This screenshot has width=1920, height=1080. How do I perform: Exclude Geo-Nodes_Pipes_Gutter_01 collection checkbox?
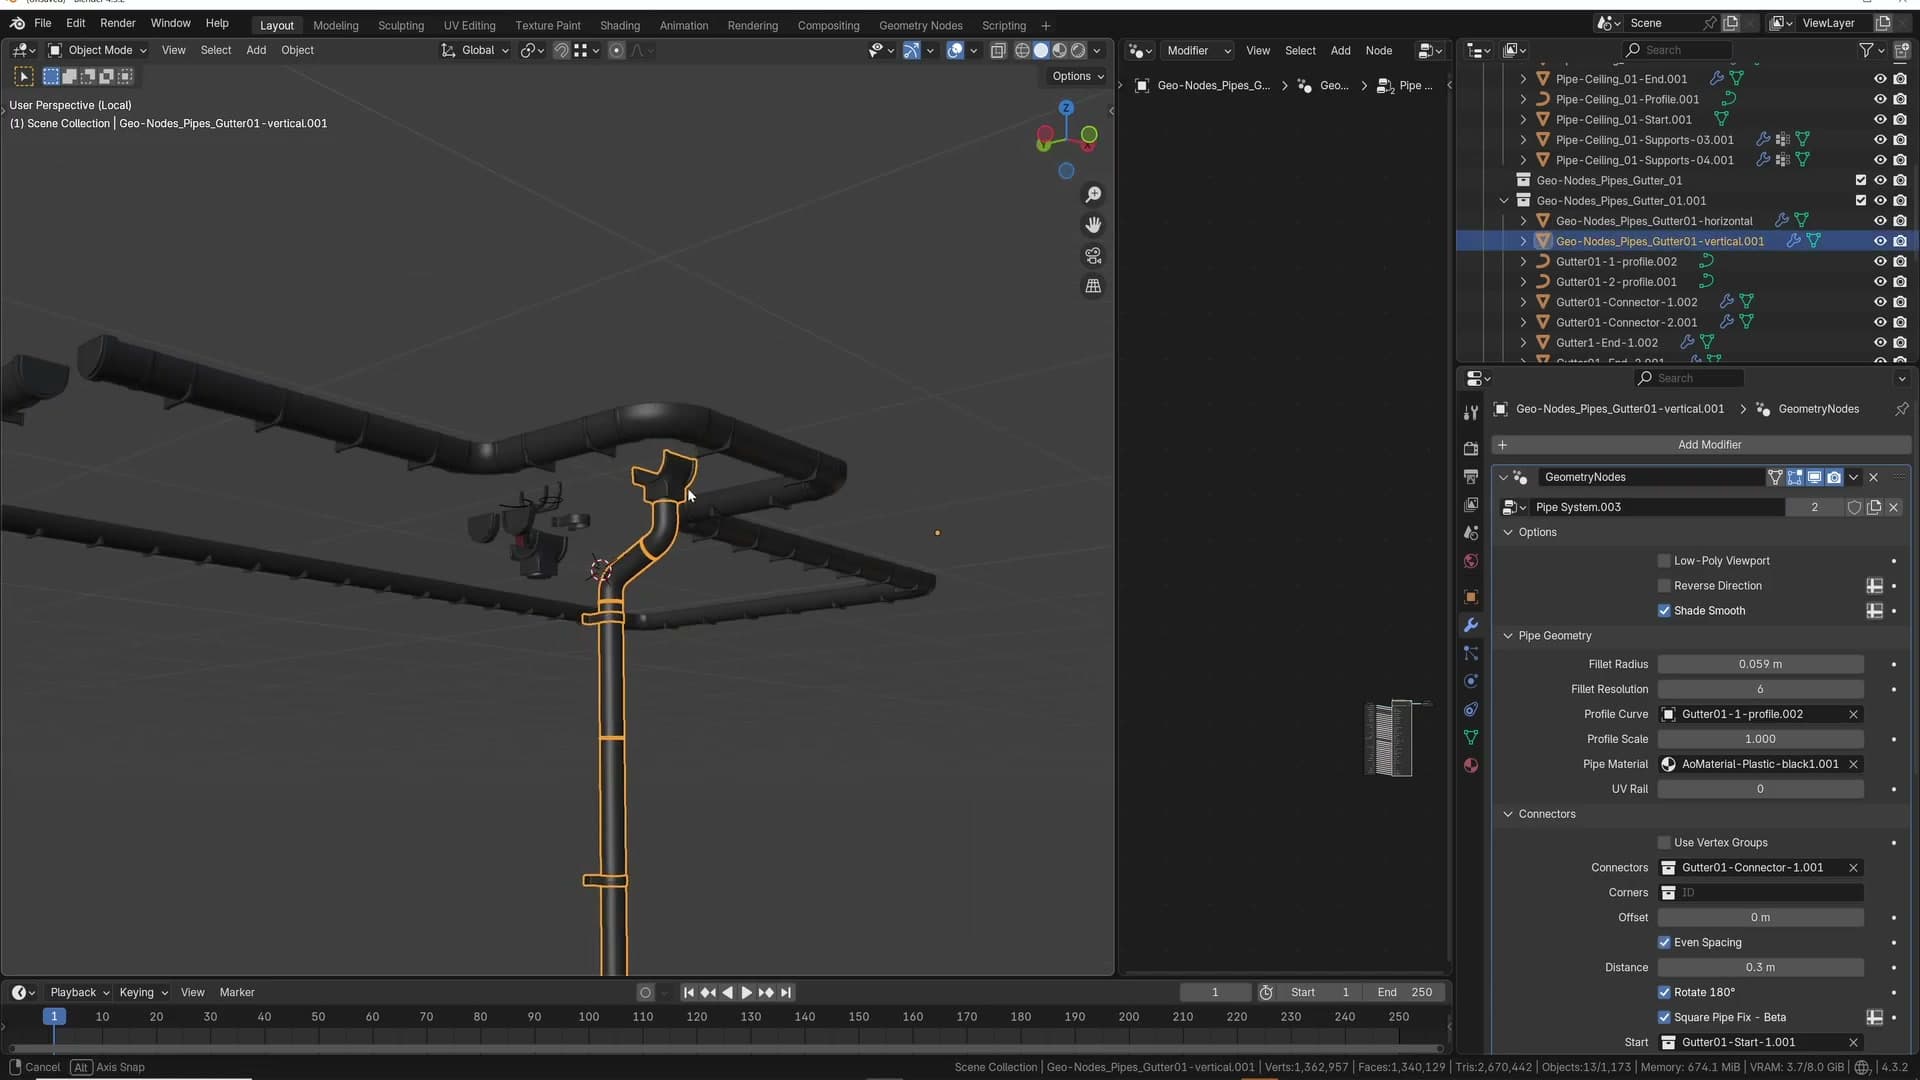1860,181
